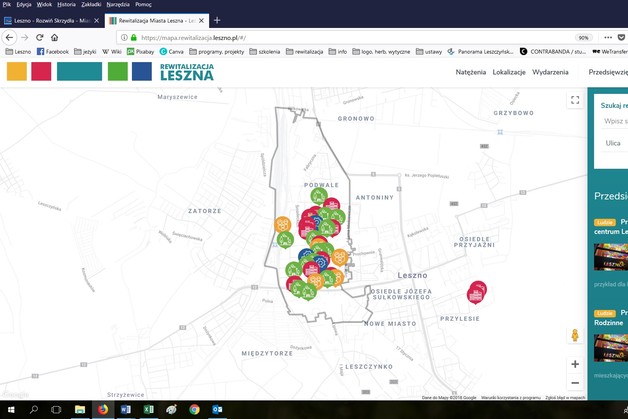Open Chrome from the taskbar
The height and width of the screenshot is (419, 628).
195,409
